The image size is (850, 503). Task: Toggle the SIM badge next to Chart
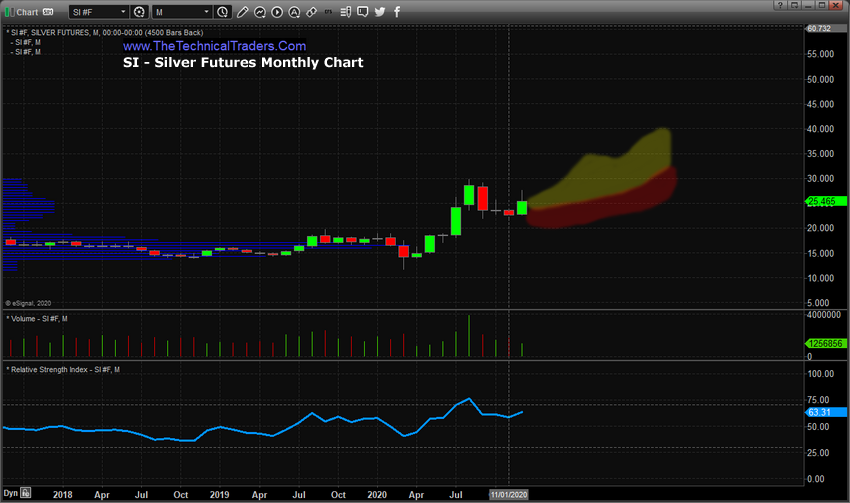pyautogui.click(x=47, y=12)
